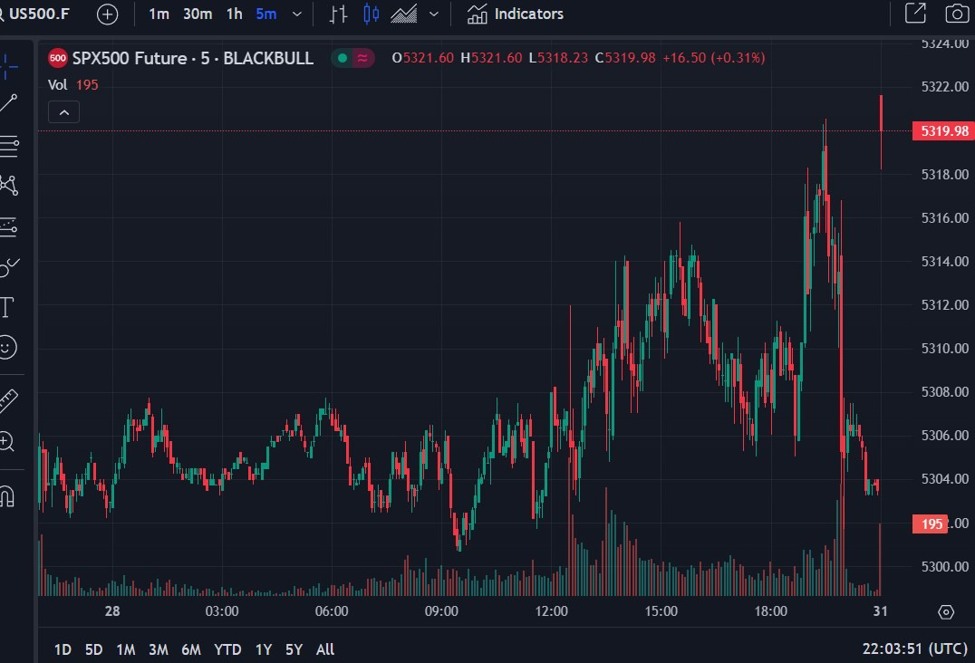Screen dimensions: 975x663
Task: Open the XABCD pattern tool
Action: point(10,186)
